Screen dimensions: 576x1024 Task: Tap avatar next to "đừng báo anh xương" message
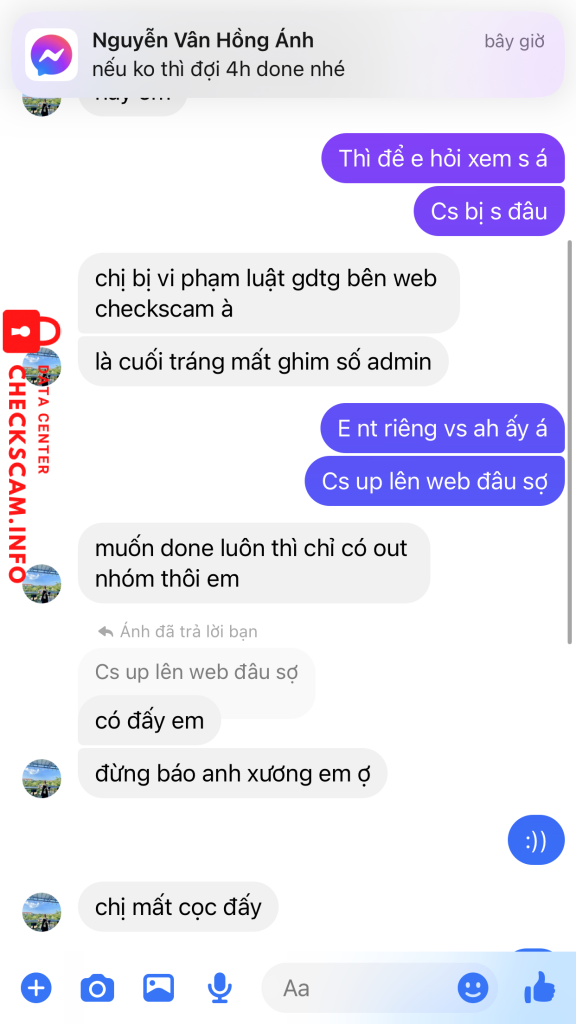(x=42, y=778)
